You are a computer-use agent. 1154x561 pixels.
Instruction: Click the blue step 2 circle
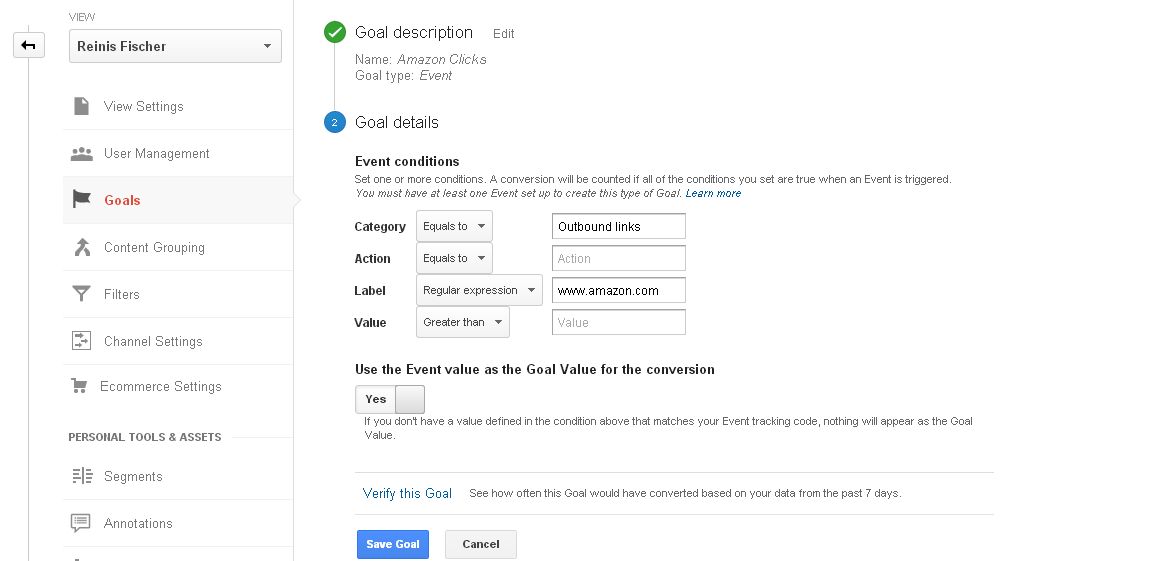334,122
